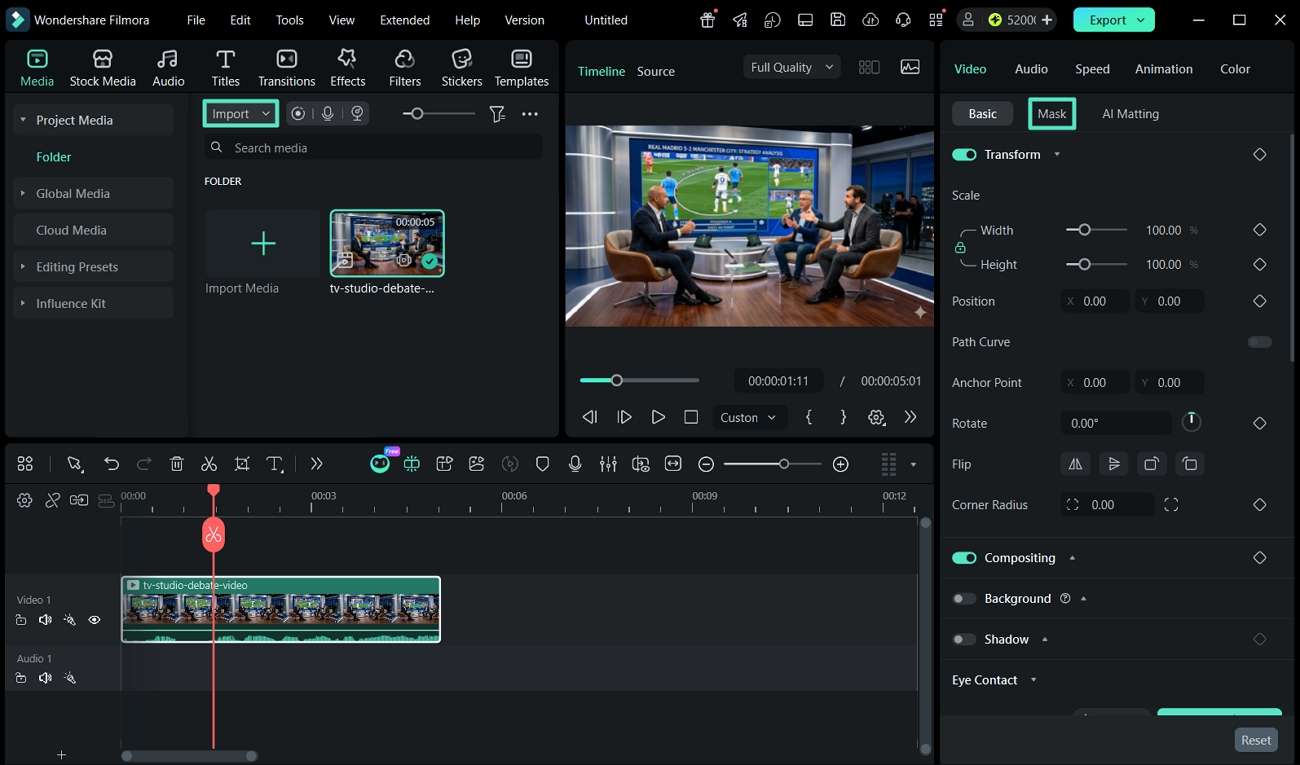Viewport: 1300px width, 765px height.
Task: Toggle the Transform switch
Action: [x=964, y=155]
